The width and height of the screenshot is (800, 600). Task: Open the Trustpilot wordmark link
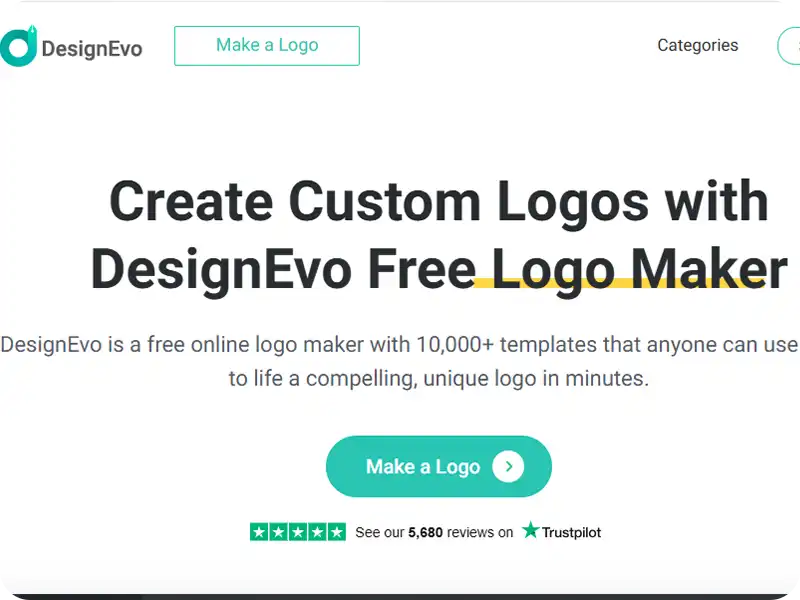click(x=571, y=533)
